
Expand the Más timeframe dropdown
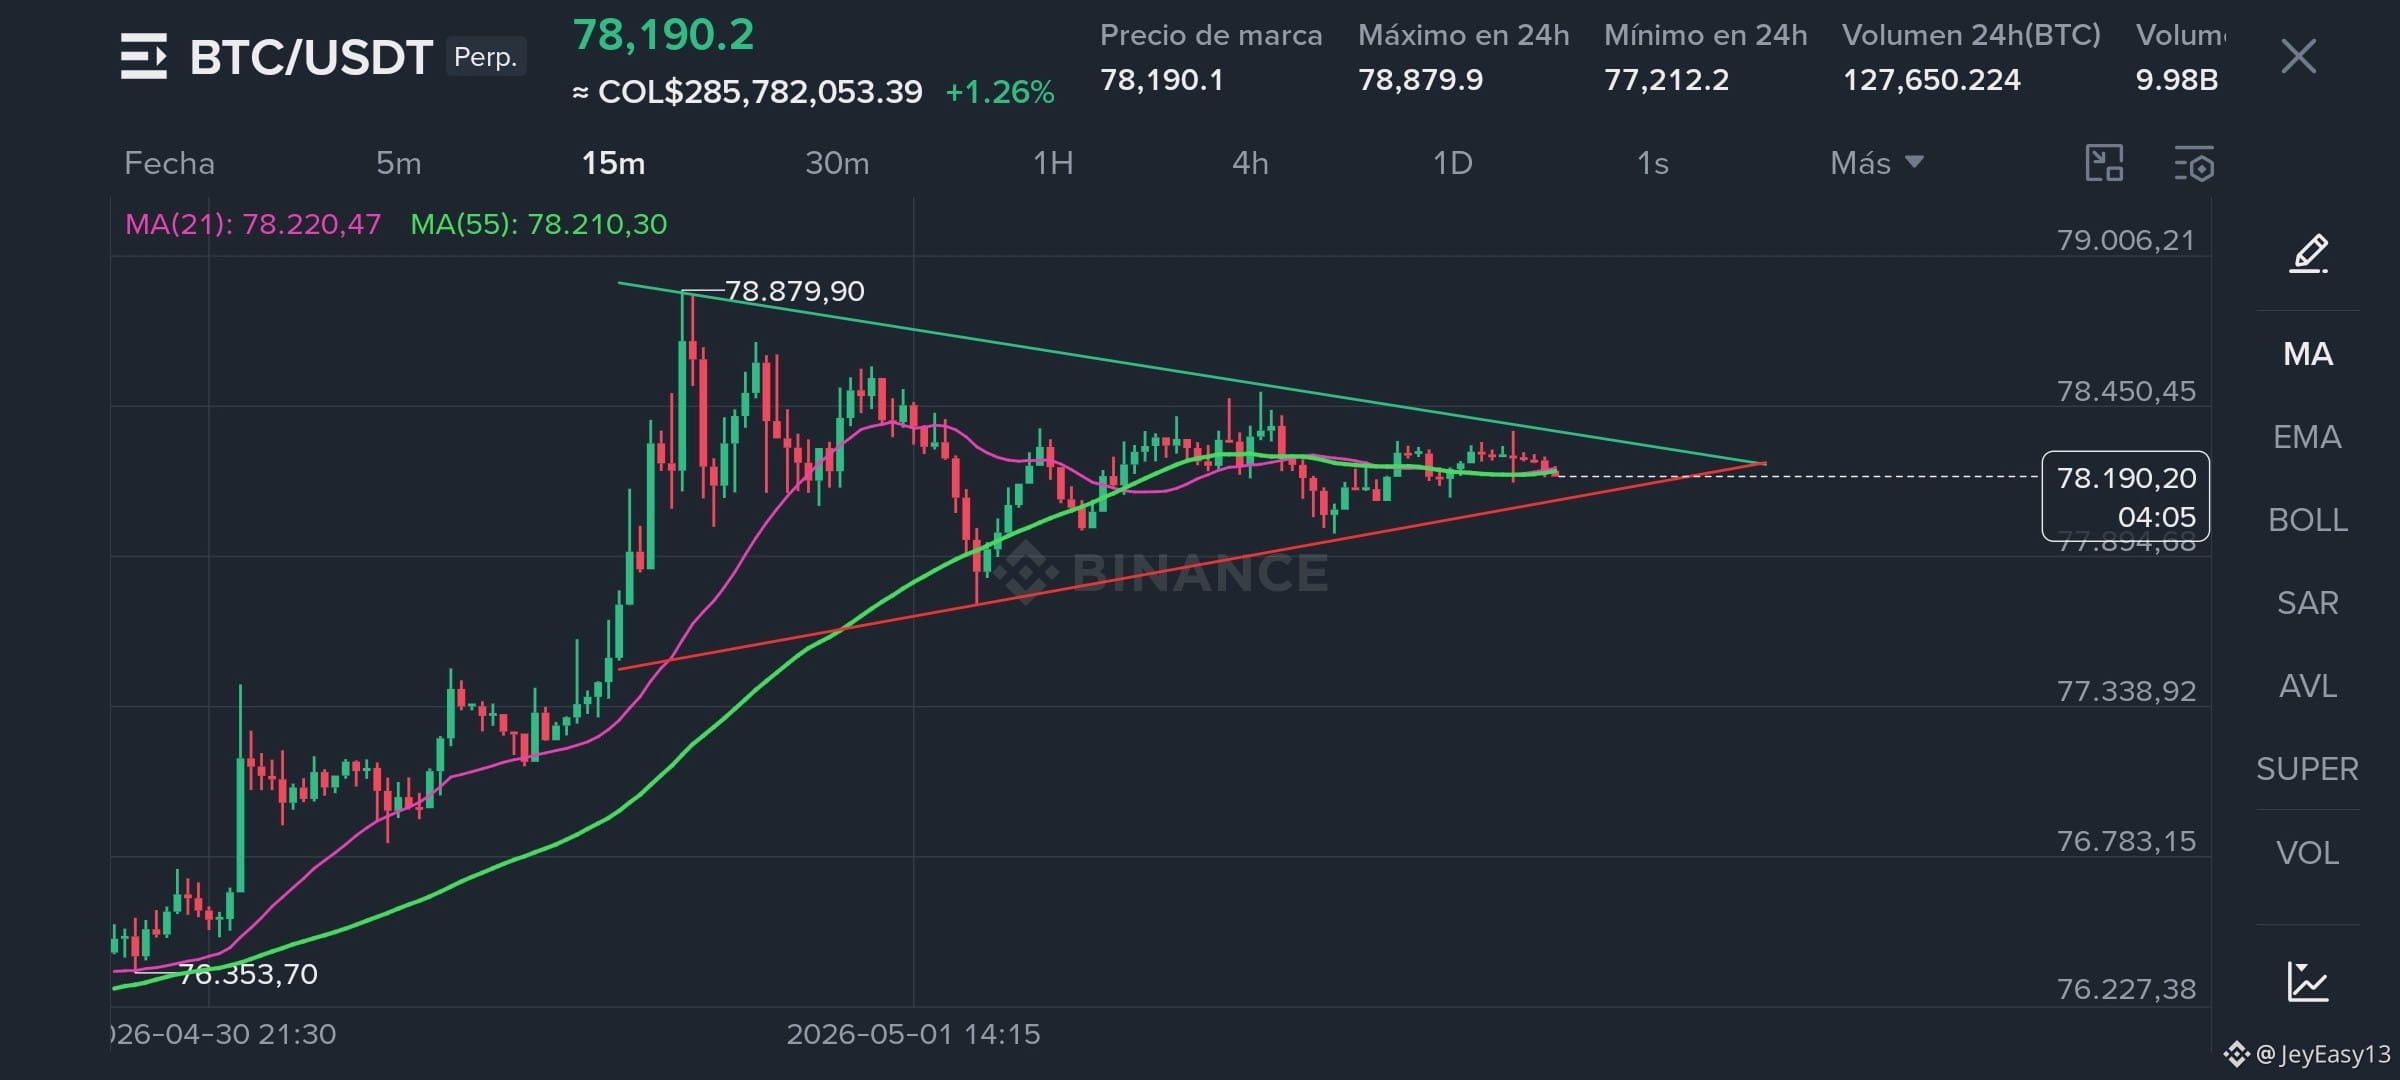1876,163
